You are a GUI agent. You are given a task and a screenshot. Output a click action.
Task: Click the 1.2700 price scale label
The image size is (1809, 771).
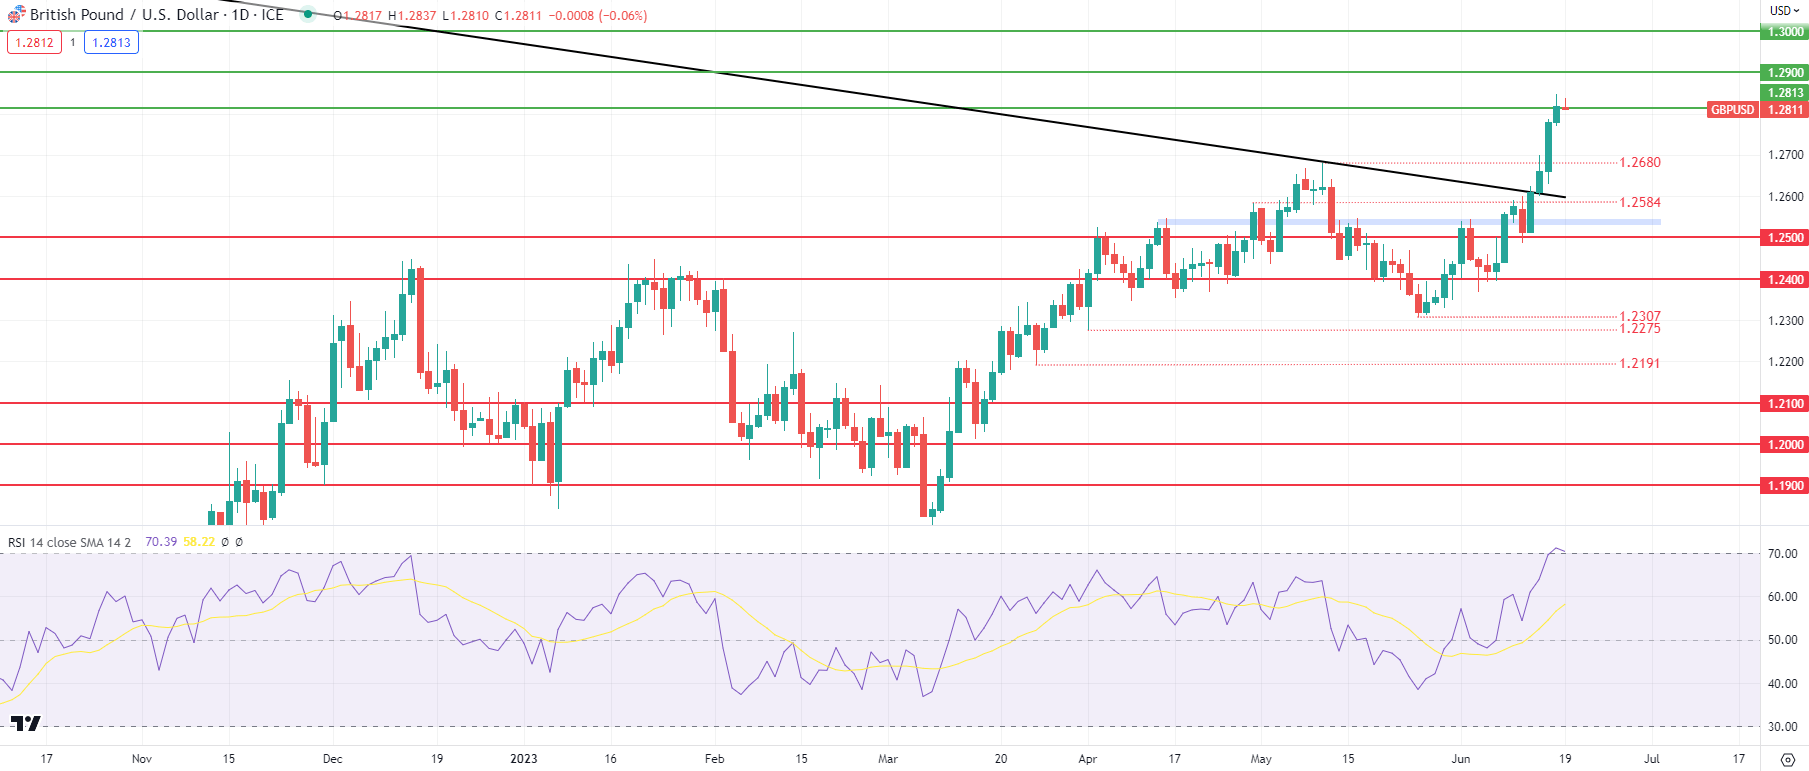[x=1786, y=155]
